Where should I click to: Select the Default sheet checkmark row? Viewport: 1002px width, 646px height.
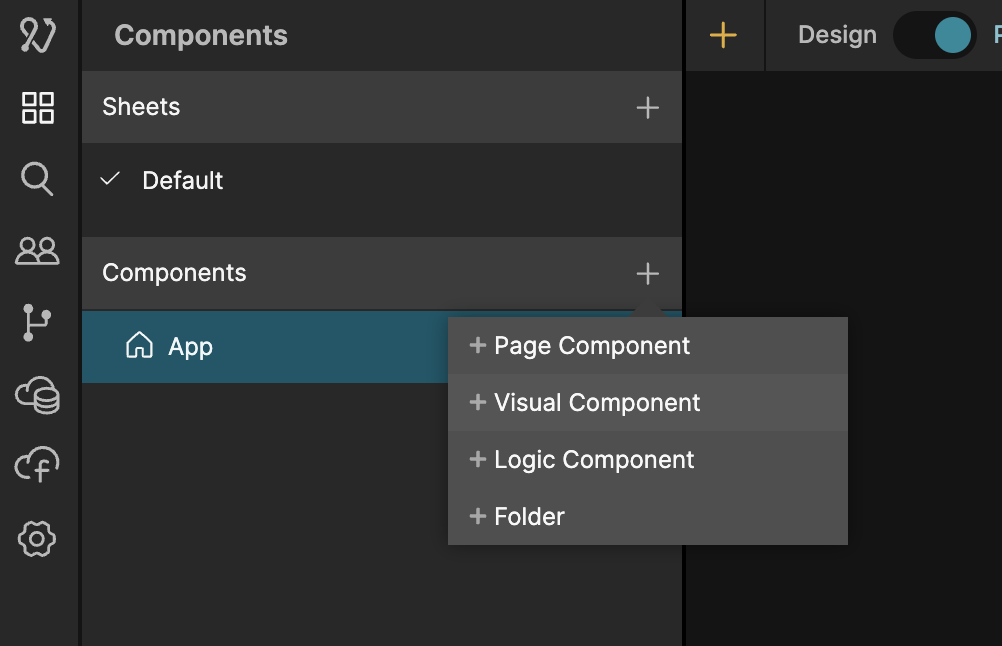pos(182,181)
